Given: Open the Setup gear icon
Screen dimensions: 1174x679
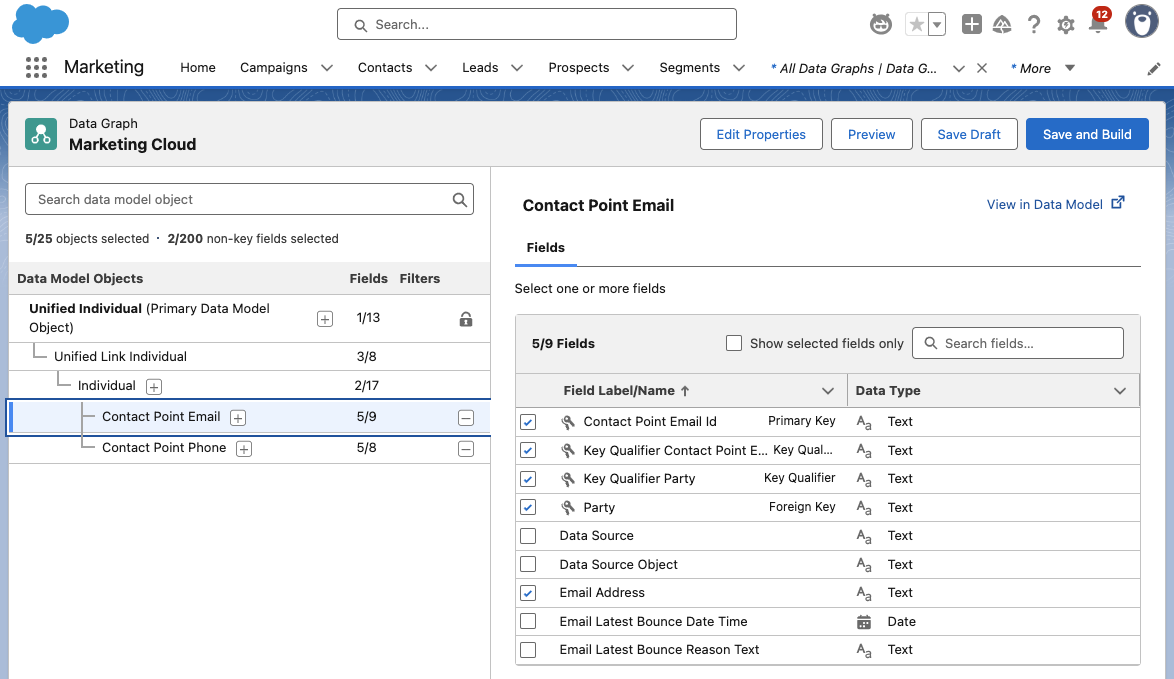Looking at the screenshot, I should pyautogui.click(x=1065, y=25).
